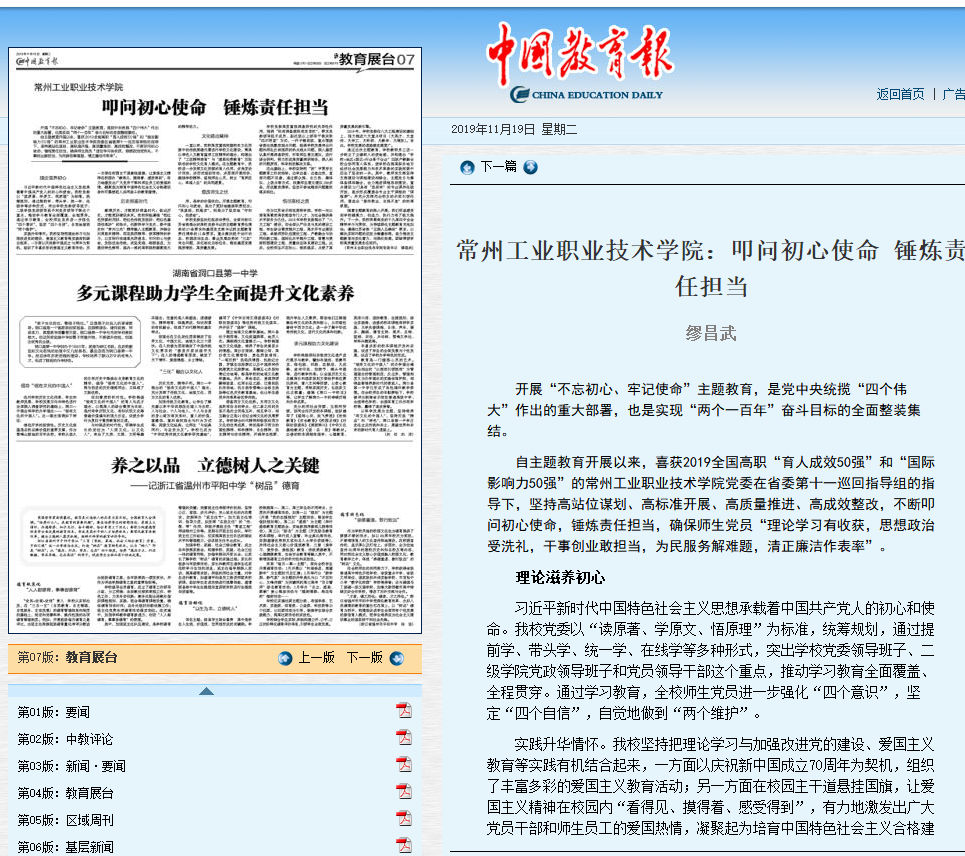The width and height of the screenshot is (965, 856).
Task: Open 第06版：基层新闻 page
Action: 65,847
